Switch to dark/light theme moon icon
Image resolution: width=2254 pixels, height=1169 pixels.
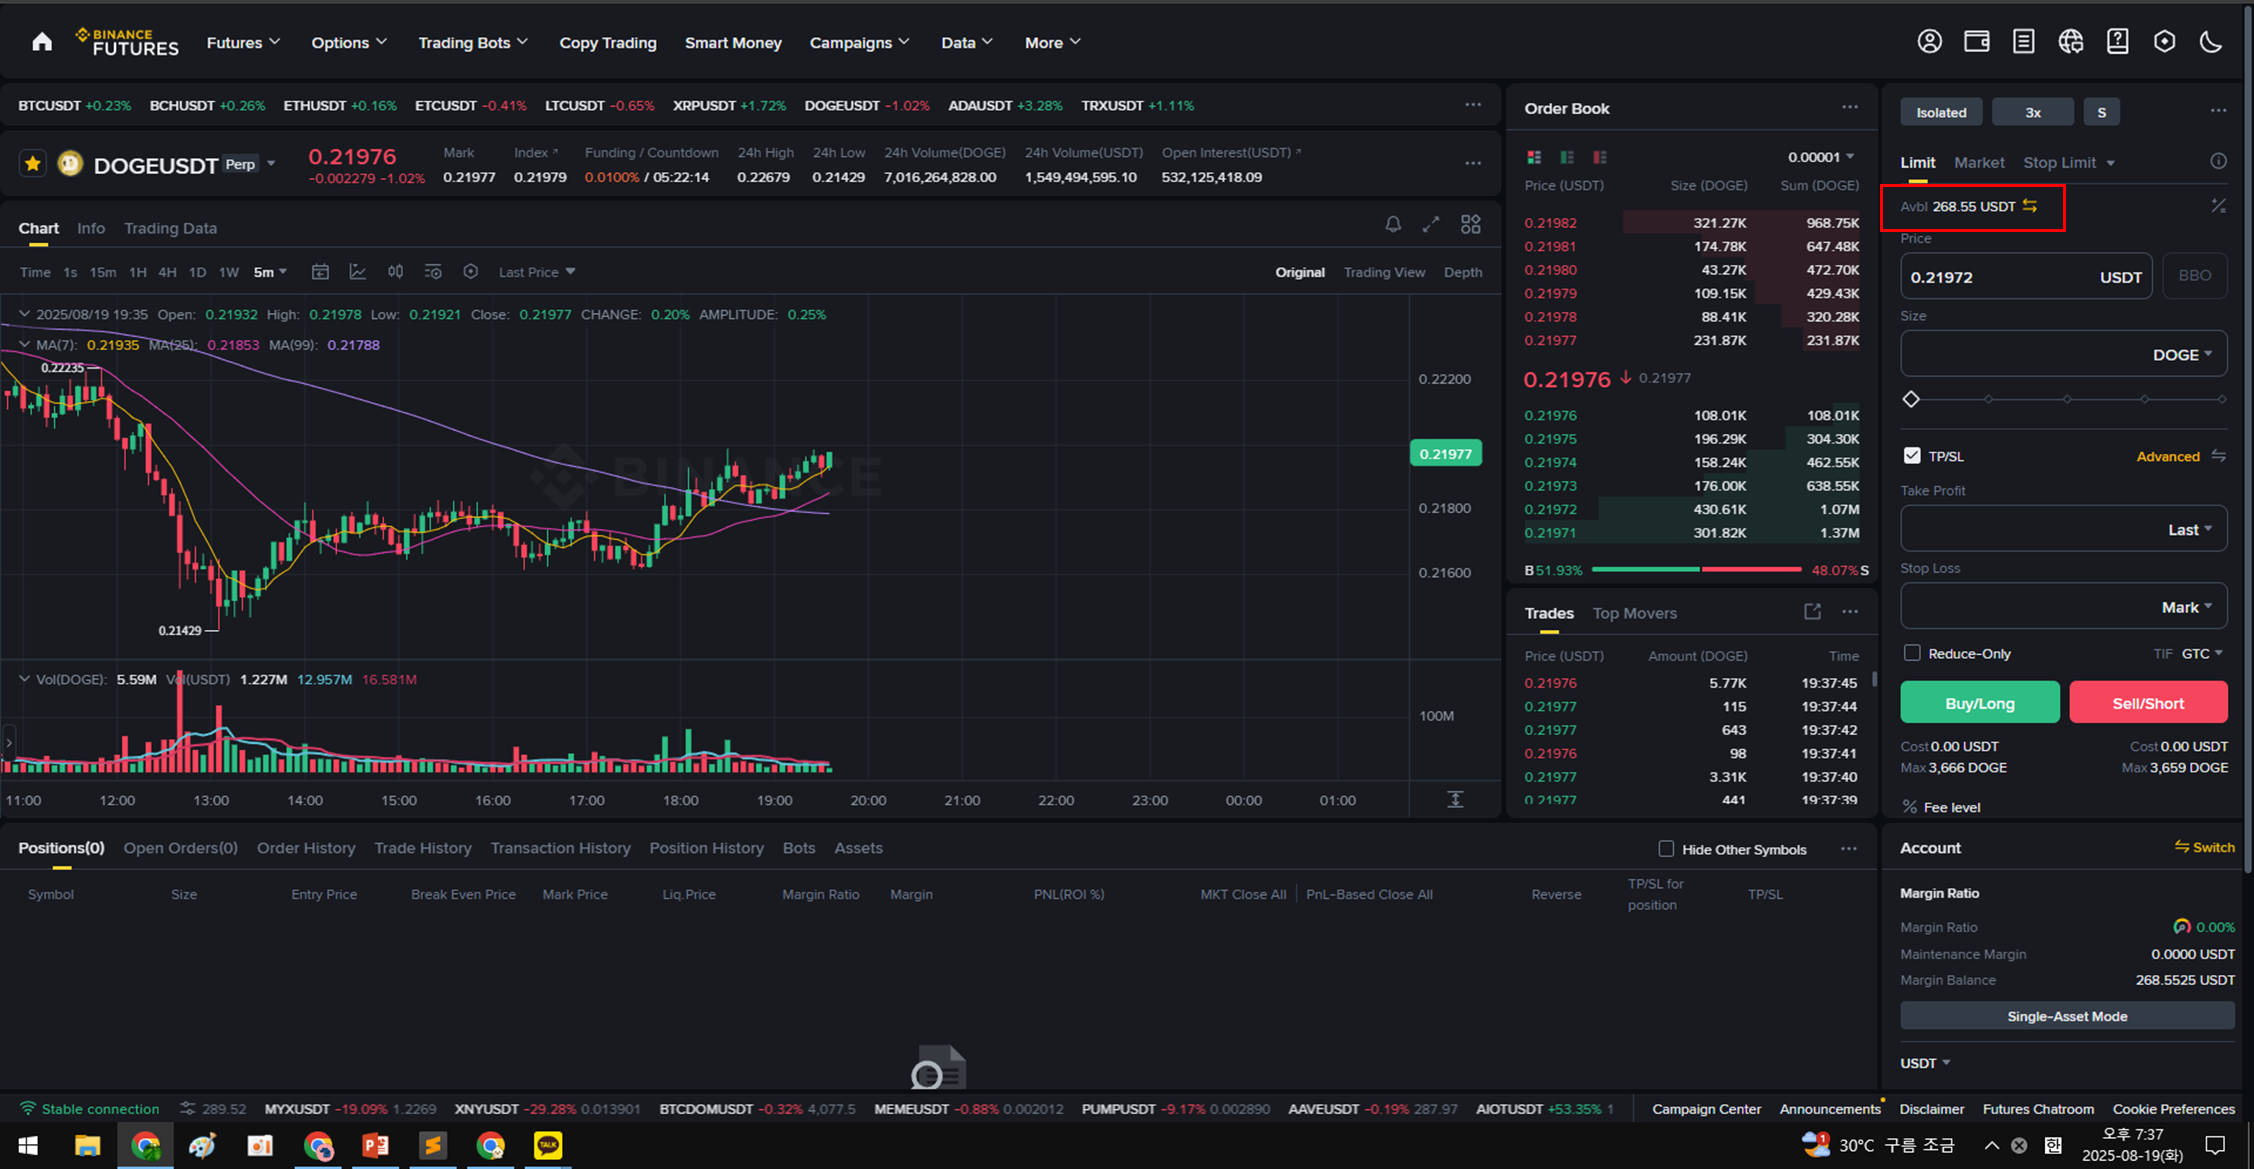click(x=2211, y=42)
